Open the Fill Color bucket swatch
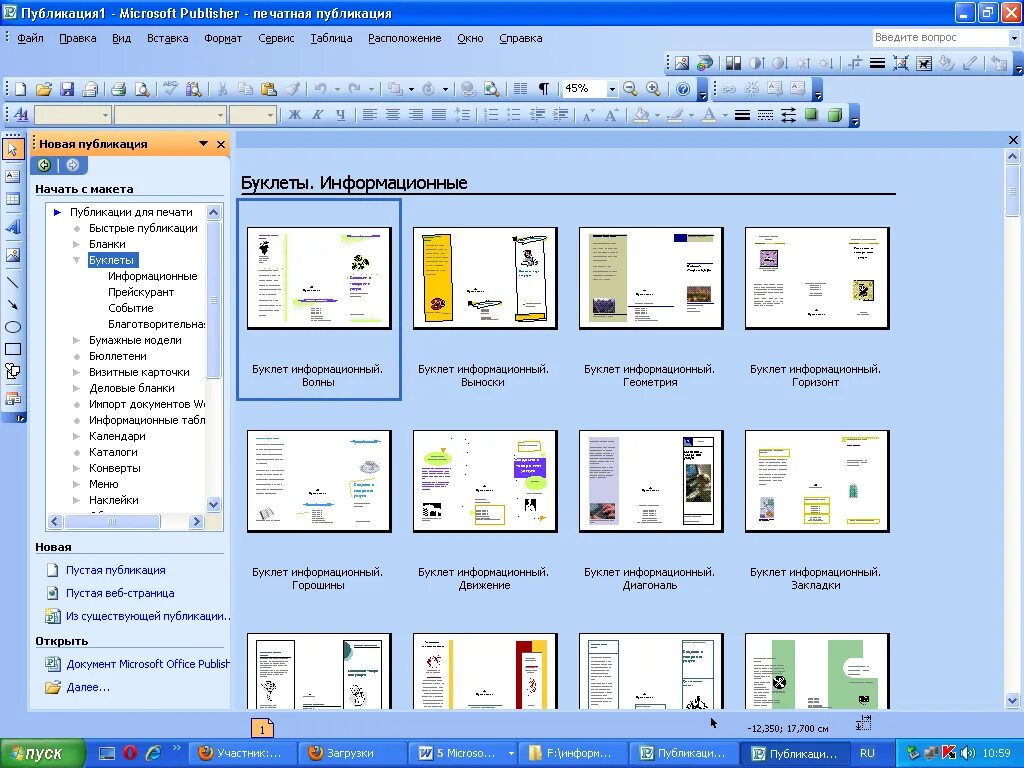 tap(641, 115)
